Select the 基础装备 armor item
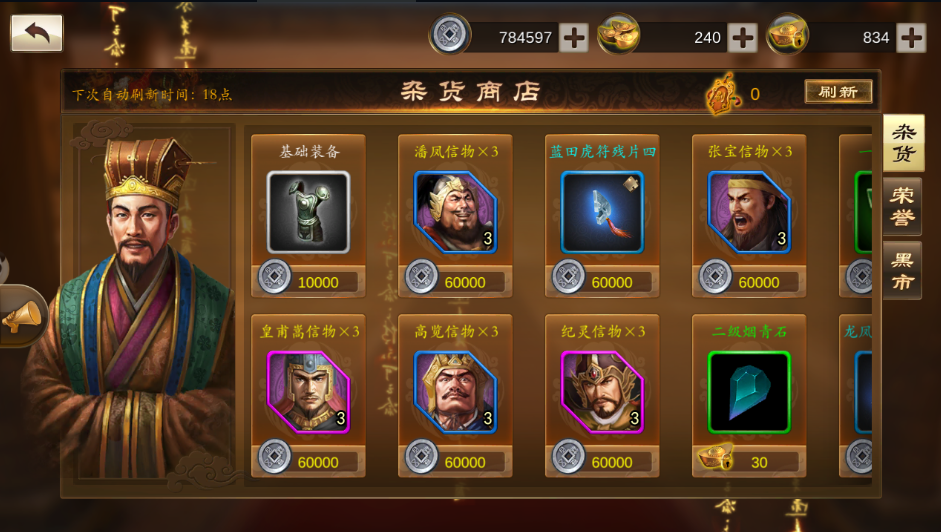This screenshot has width=941, height=532. [x=308, y=212]
